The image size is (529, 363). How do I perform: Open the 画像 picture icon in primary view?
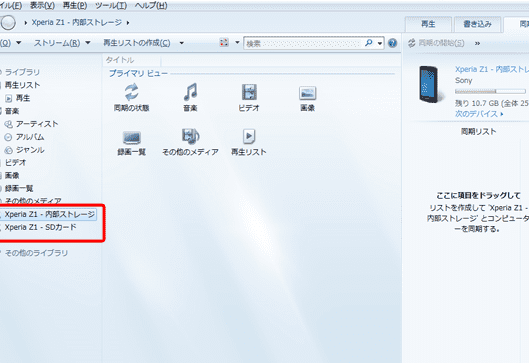click(307, 93)
